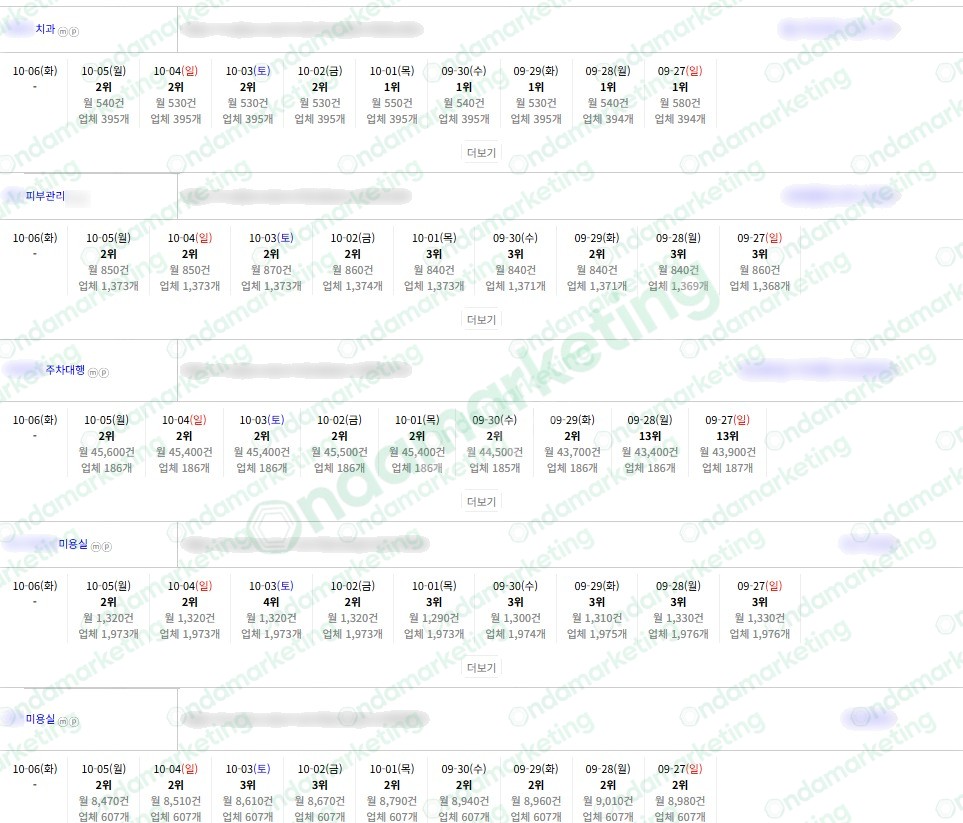Click the circled m icon beside 주차대행
963x823 pixels.
pos(93,372)
